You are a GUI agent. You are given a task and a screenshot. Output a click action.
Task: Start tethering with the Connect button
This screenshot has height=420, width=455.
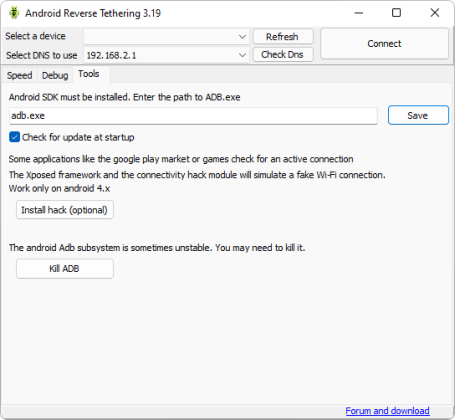pos(384,44)
